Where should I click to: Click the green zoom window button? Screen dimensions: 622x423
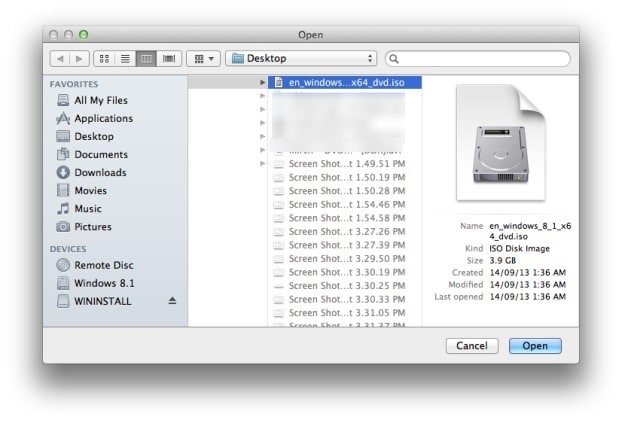(83, 35)
